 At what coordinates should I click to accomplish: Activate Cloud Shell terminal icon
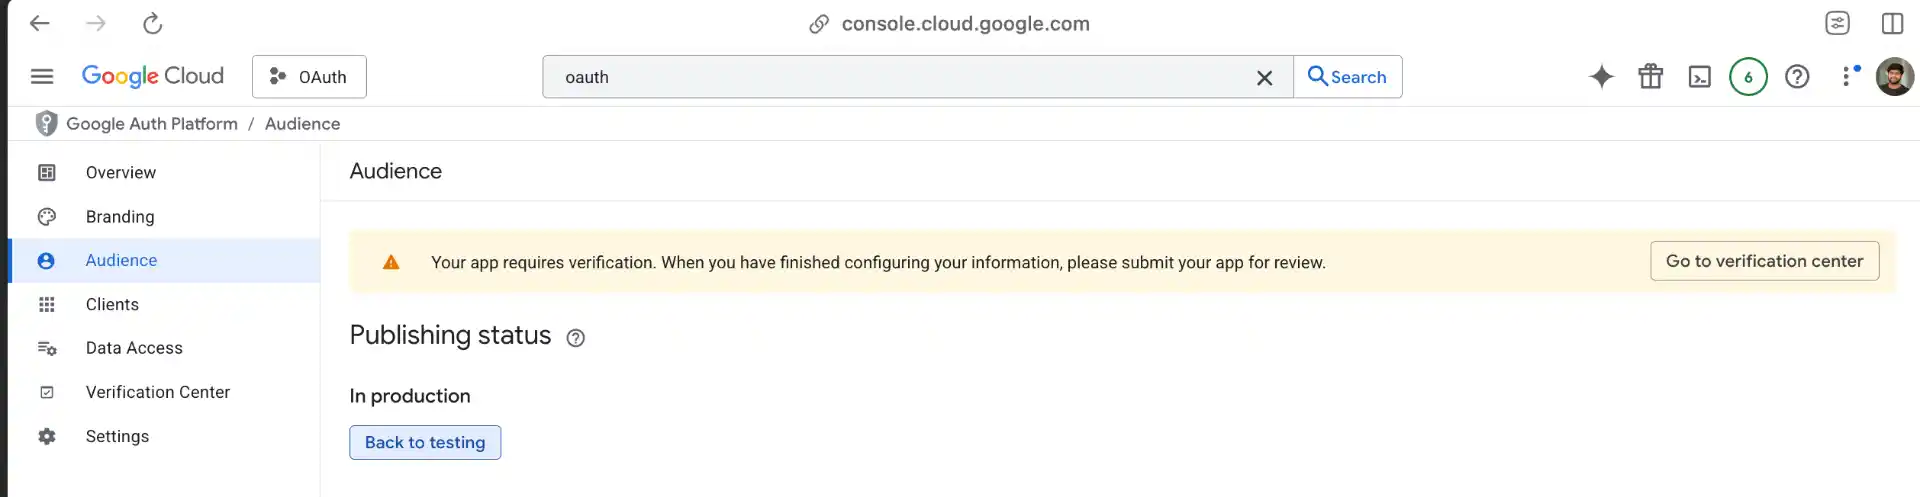point(1699,77)
